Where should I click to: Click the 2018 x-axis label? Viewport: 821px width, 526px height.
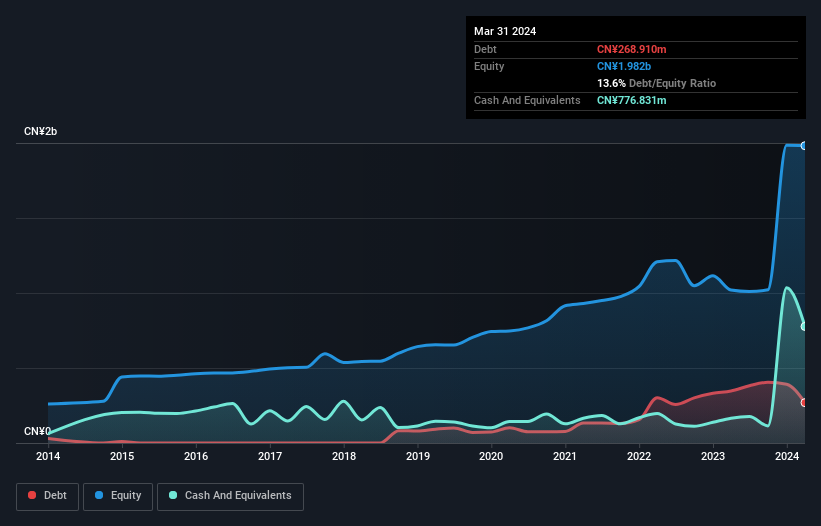[x=344, y=456]
